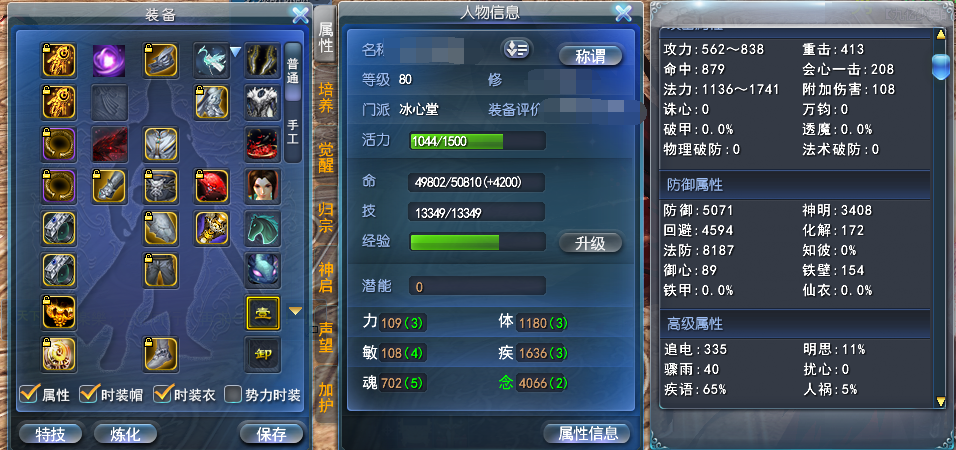956x450 pixels.
Task: Open the 觉醒 side tab
Action: [326, 156]
